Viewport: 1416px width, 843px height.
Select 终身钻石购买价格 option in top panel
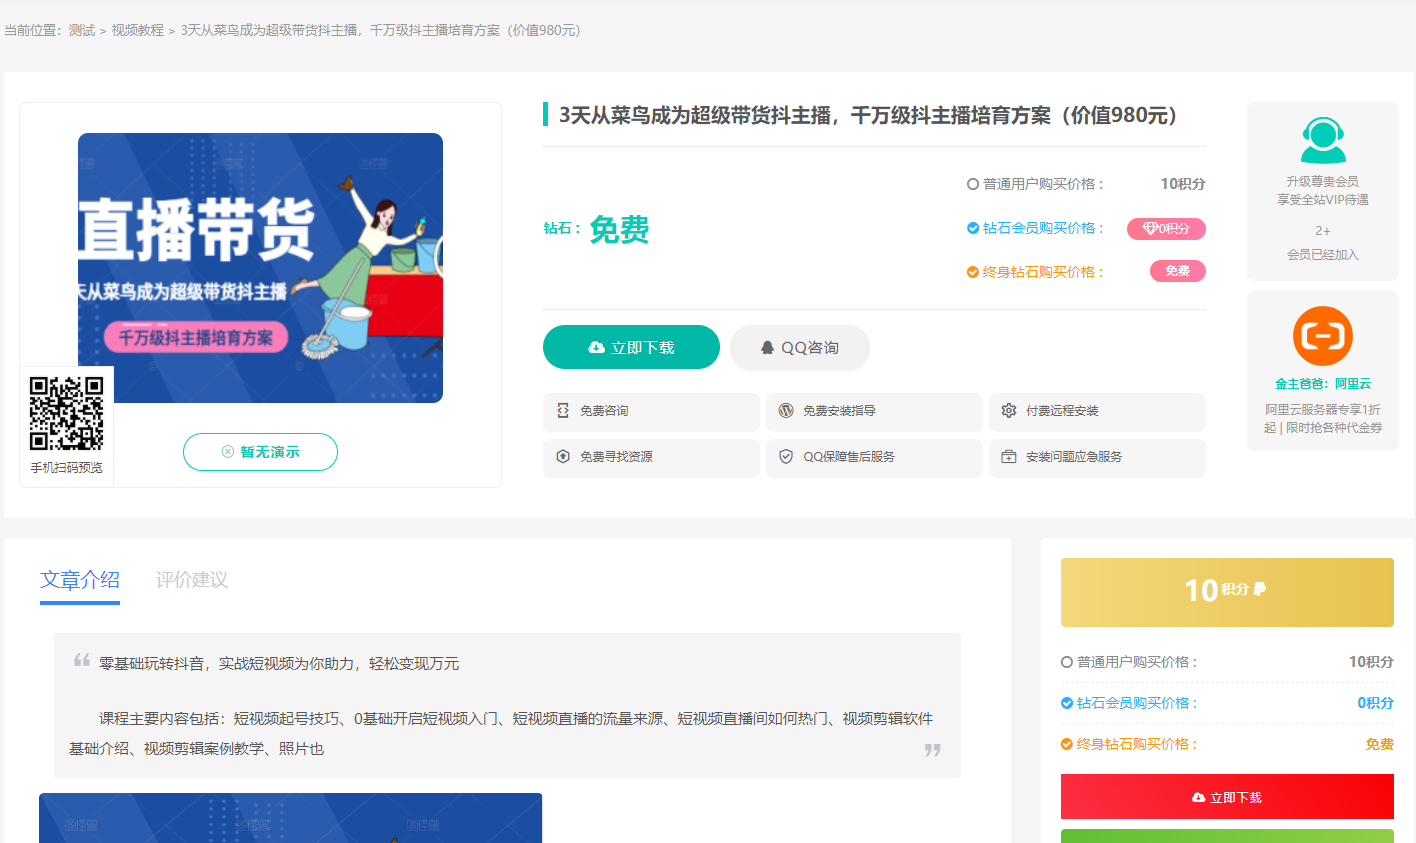coord(973,272)
